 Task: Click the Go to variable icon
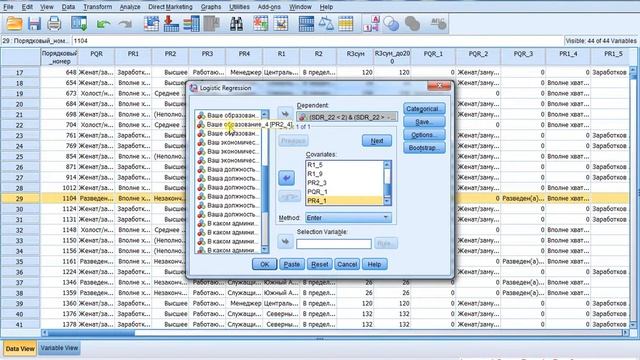tap(171, 24)
